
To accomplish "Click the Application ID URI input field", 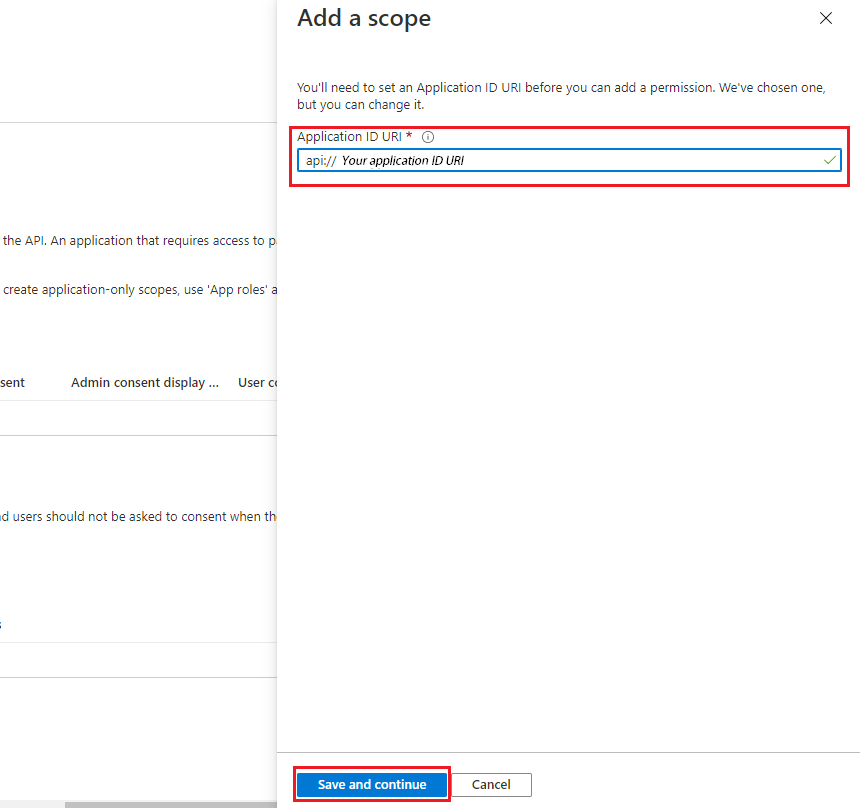I will pos(569,160).
